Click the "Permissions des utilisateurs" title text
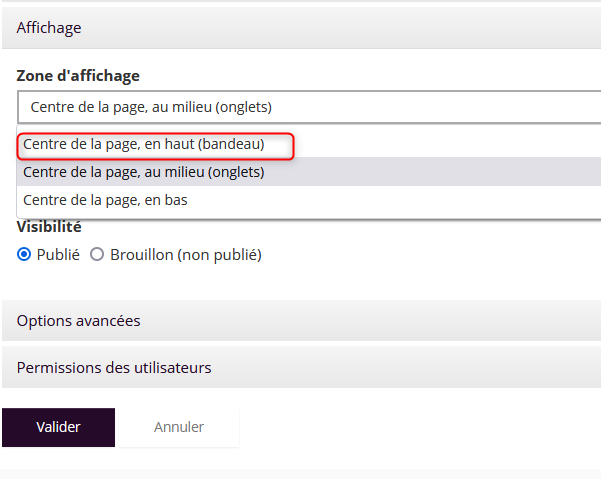 pyautogui.click(x=114, y=368)
